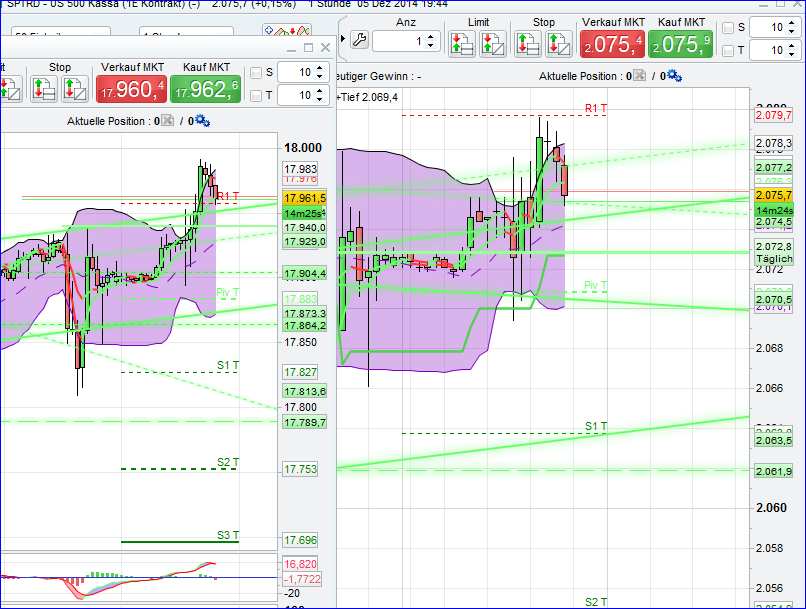Click the Anz quantity field showing 1
The image size is (806, 609).
(406, 41)
